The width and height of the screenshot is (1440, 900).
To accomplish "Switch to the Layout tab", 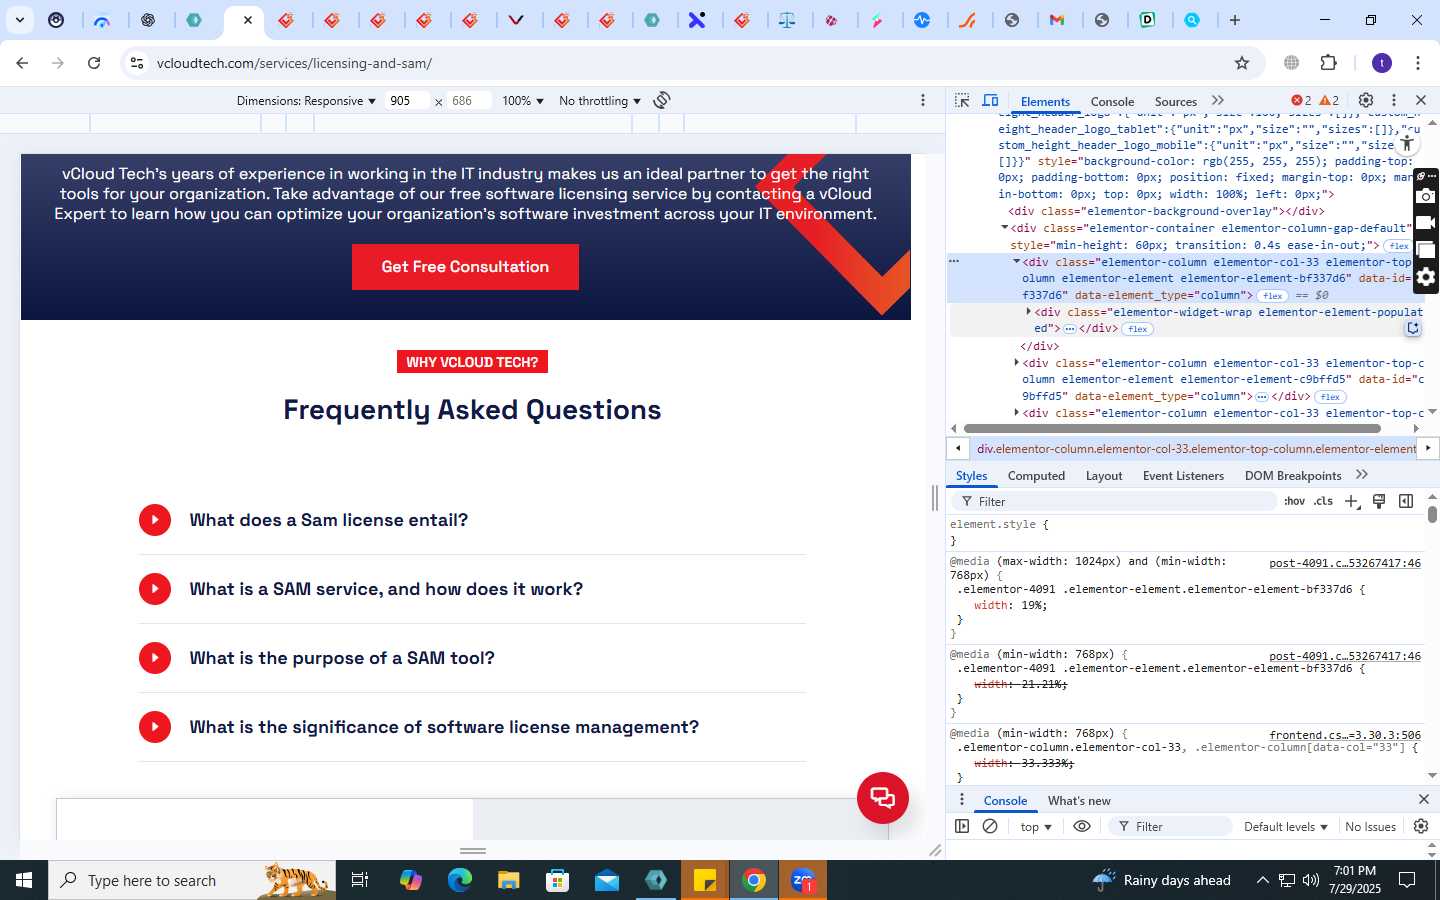I will click(1104, 476).
